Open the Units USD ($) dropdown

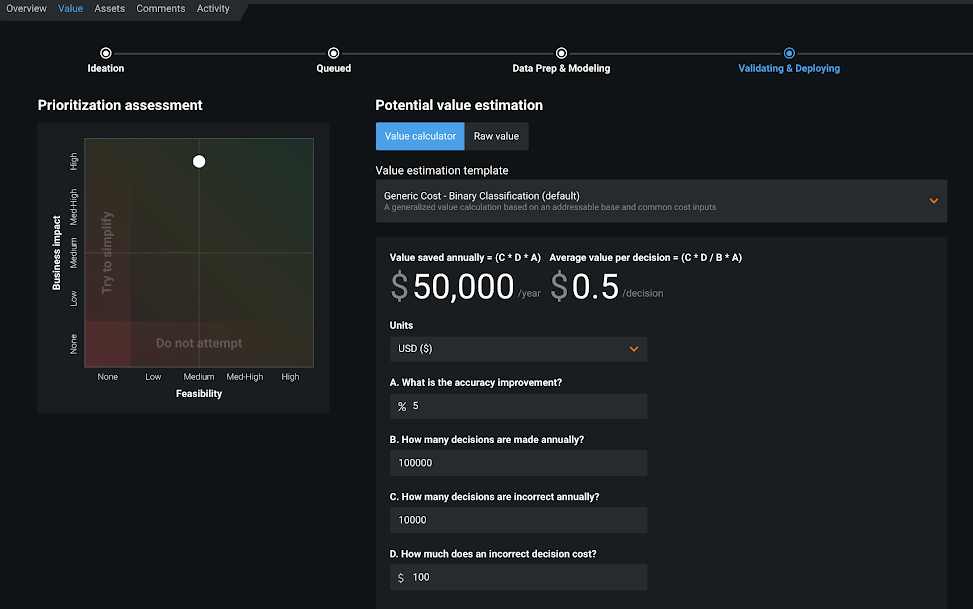point(517,349)
